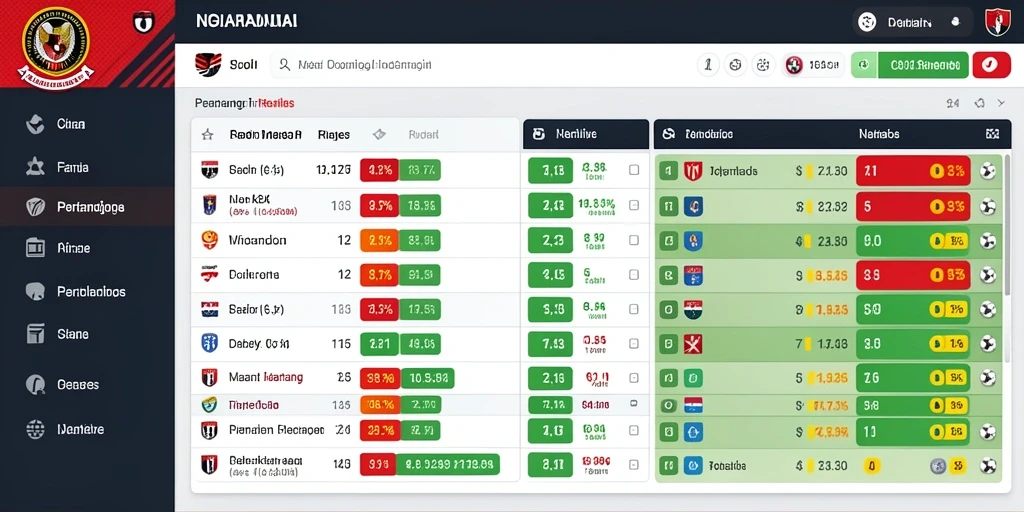Tick the checkbox next to 2.16 odds
Screen dimensions: 1024x512
click(633, 377)
